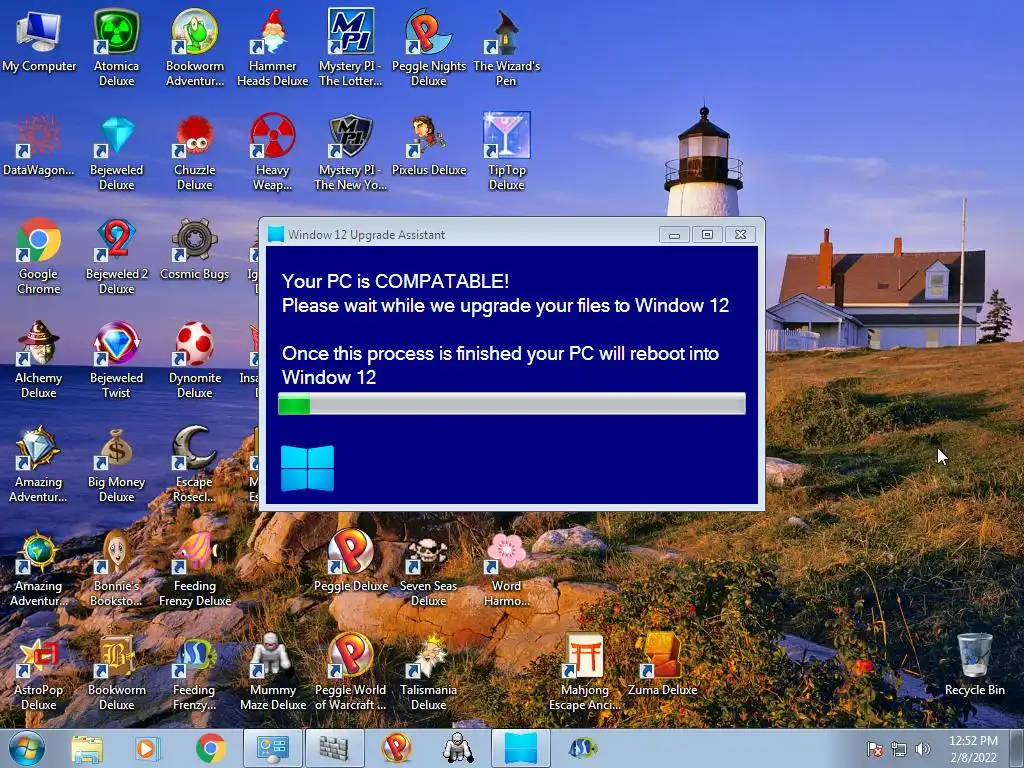Launch Mahjong Escape Ancient shortcut

coord(584,671)
